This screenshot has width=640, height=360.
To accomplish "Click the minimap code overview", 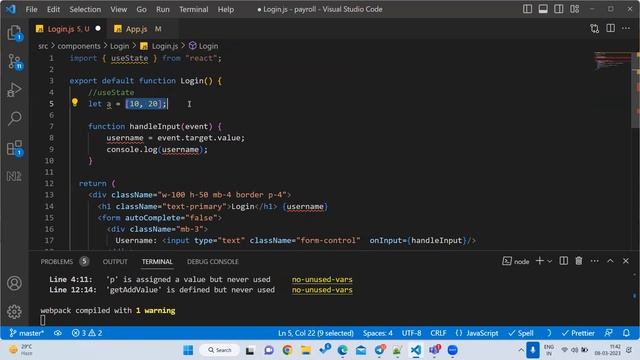I will (x=613, y=61).
